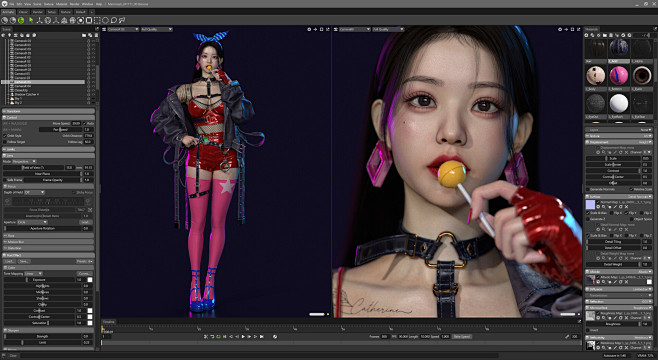Click the Load button under Post Effect
The image size is (658, 360).
pos(9,261)
